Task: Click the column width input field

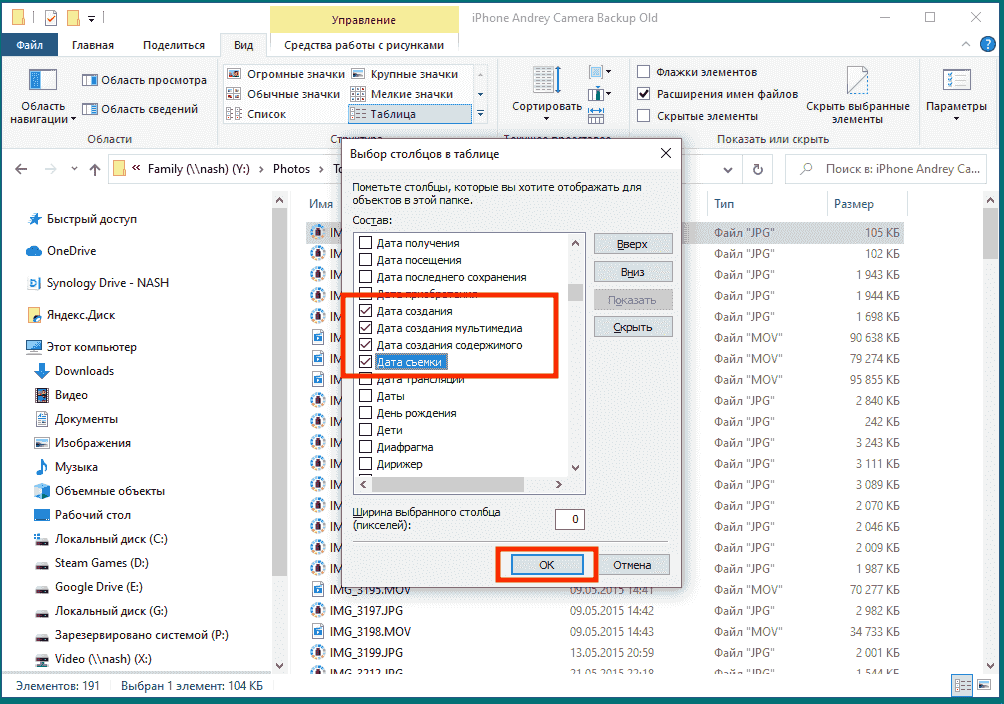Action: tap(570, 519)
